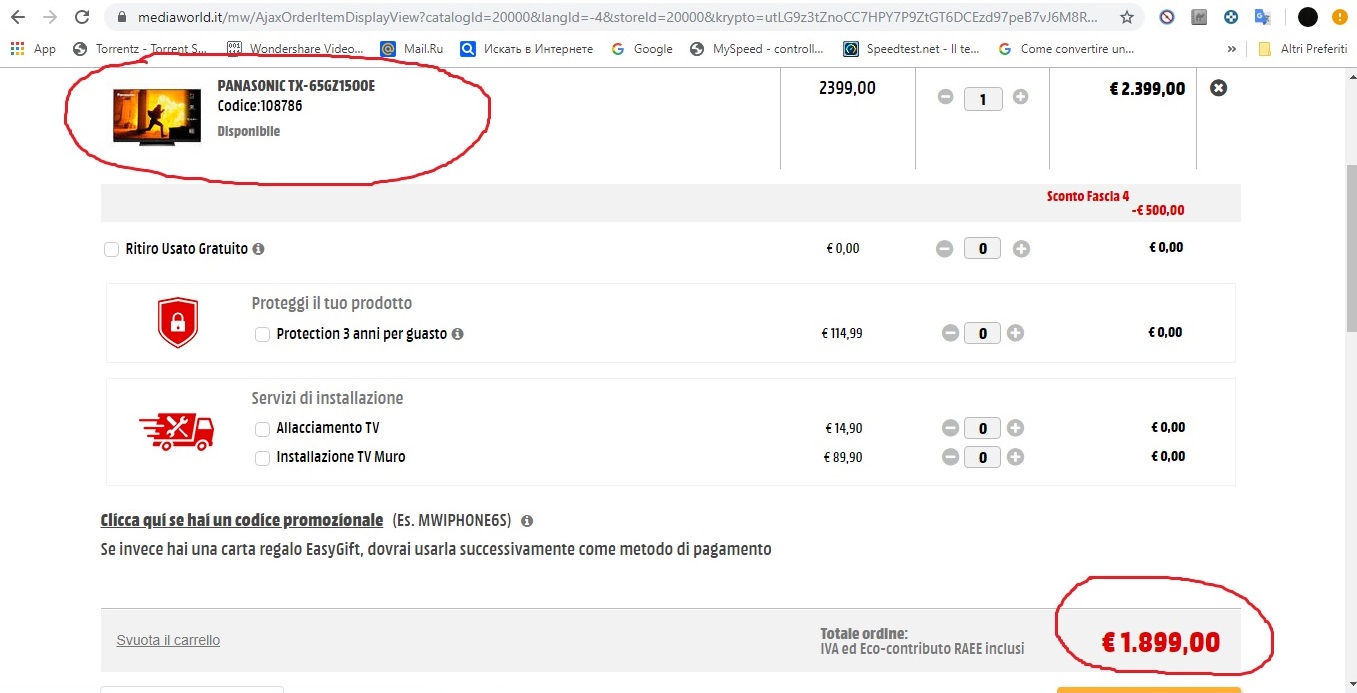The width and height of the screenshot is (1357, 693).
Task: Open the blue cross-circle extension
Action: (x=1231, y=17)
